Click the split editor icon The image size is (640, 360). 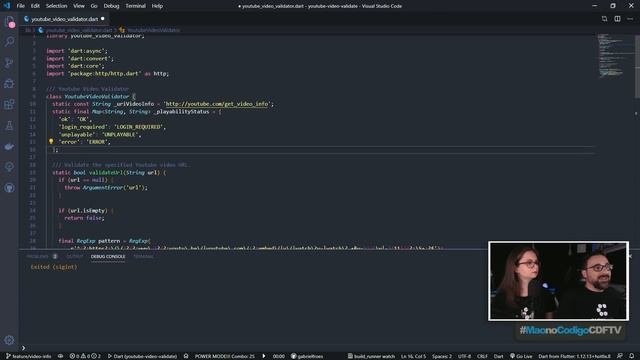(x=617, y=19)
